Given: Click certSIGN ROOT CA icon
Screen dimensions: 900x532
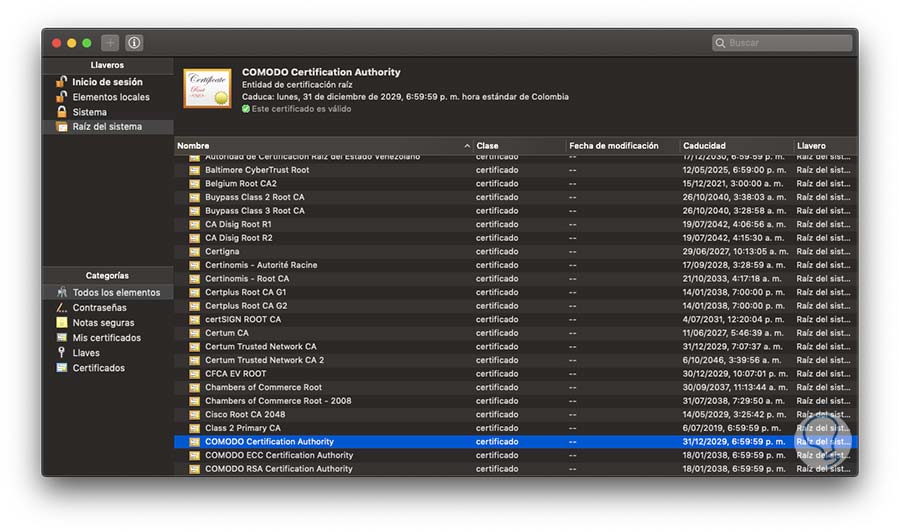Looking at the screenshot, I should coord(195,319).
